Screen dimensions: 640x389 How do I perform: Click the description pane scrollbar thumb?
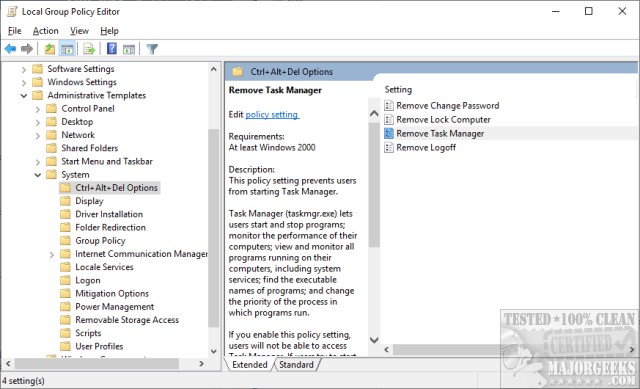click(x=374, y=184)
